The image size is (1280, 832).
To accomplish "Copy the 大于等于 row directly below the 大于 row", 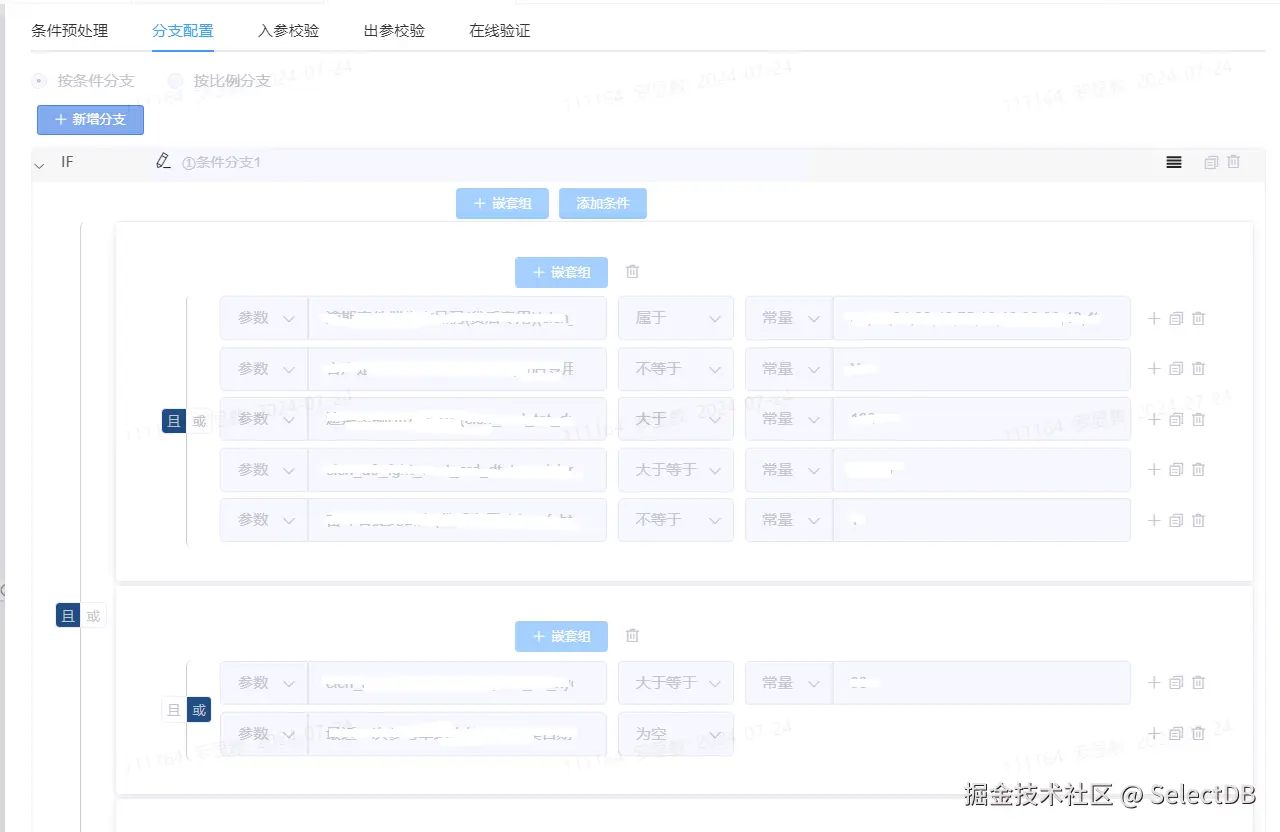I will [x=1176, y=469].
